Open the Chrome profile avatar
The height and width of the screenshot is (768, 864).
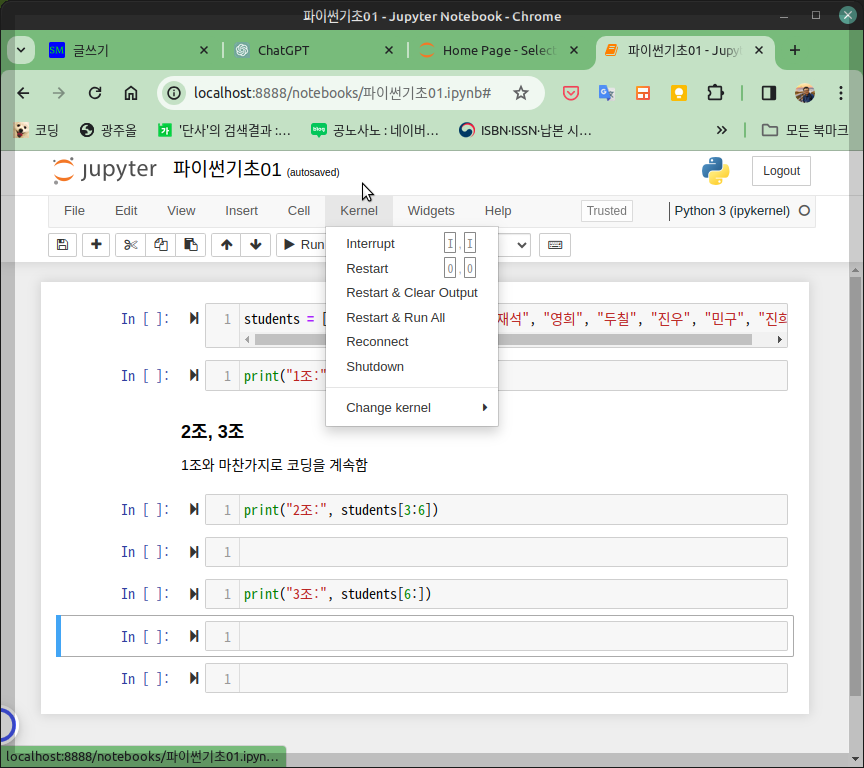[x=804, y=93]
